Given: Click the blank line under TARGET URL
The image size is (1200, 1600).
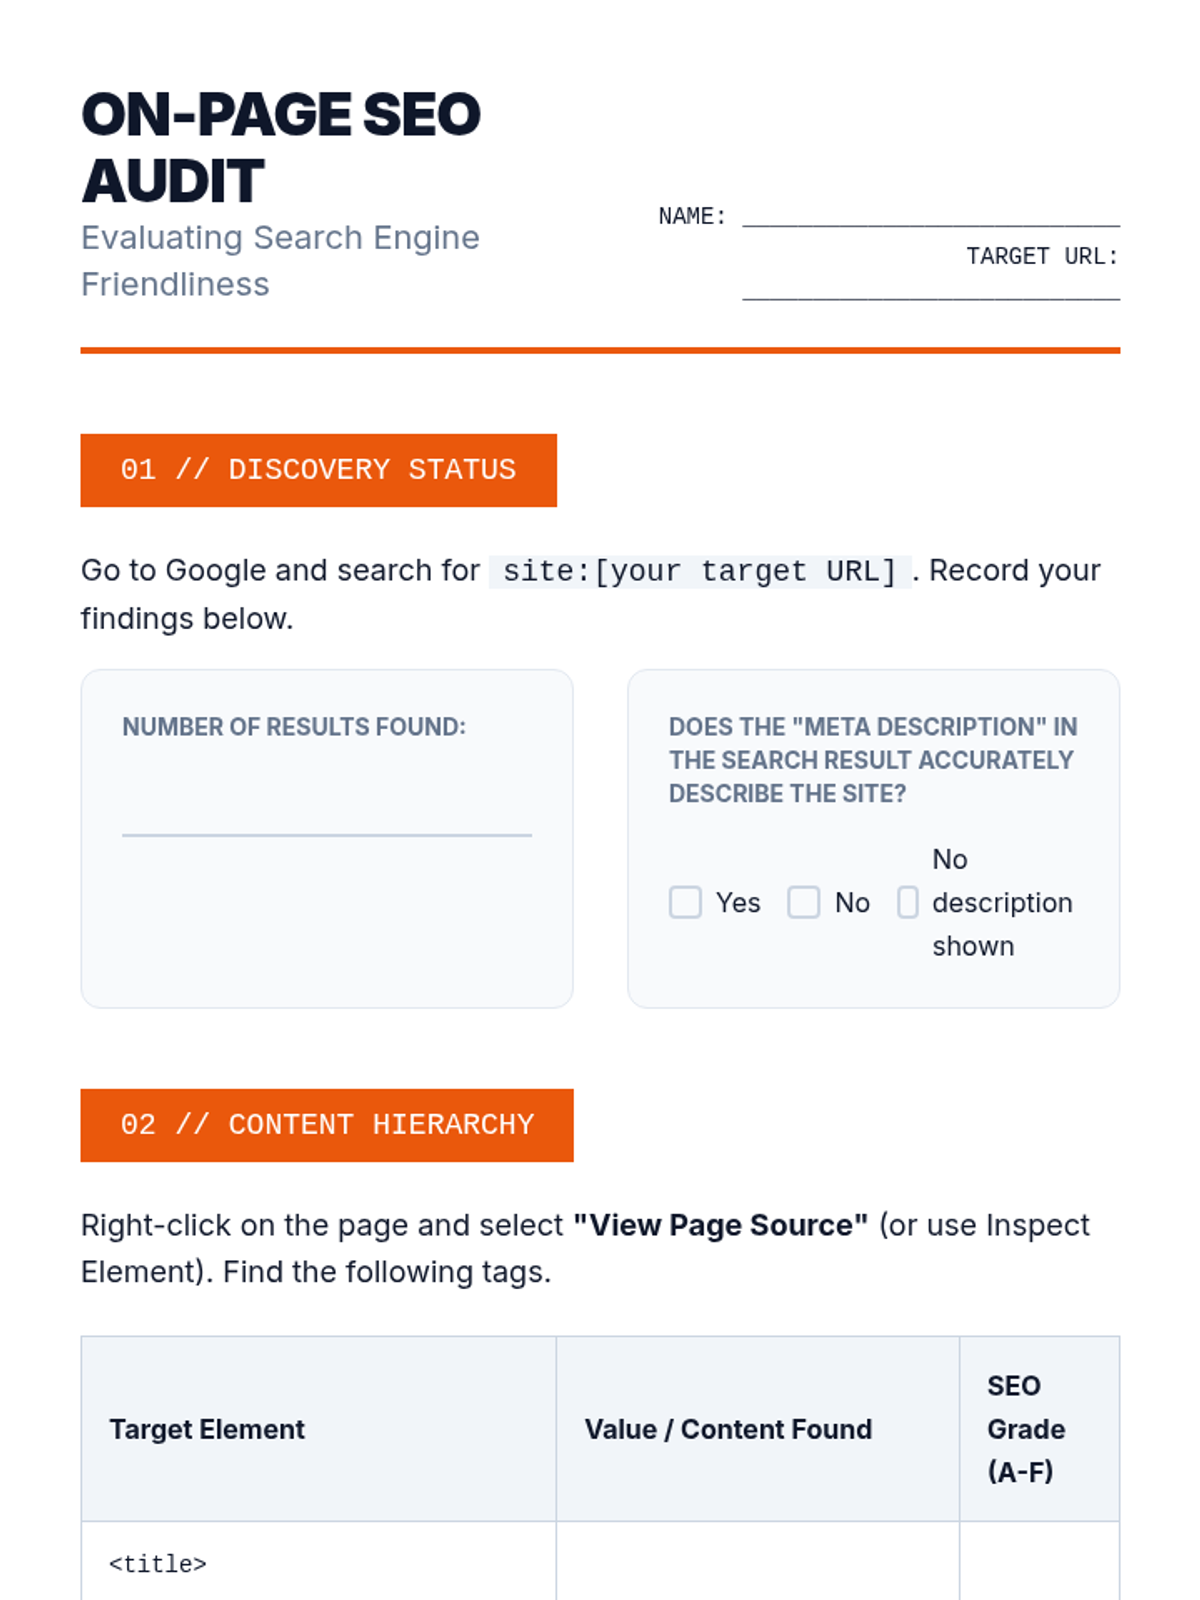Looking at the screenshot, I should pyautogui.click(x=930, y=288).
